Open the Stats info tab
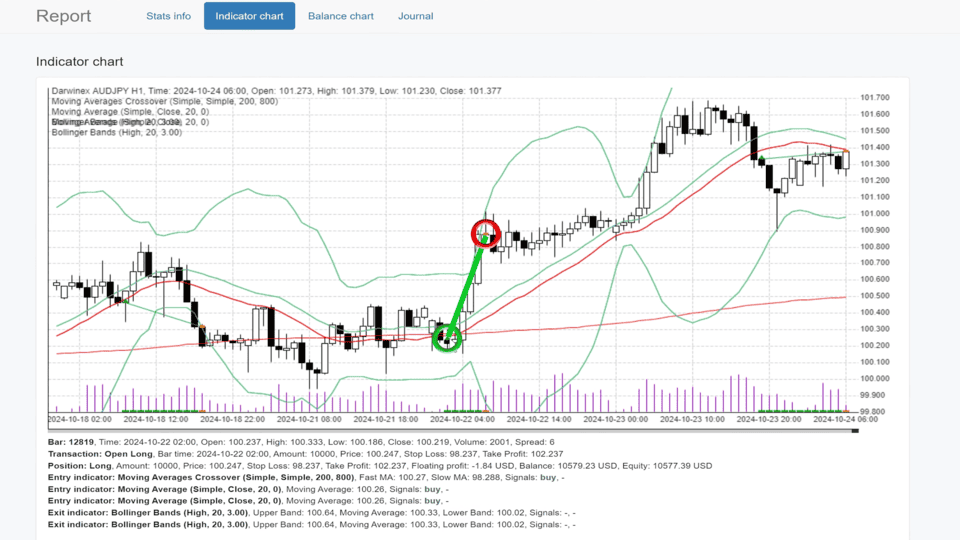 pos(168,16)
